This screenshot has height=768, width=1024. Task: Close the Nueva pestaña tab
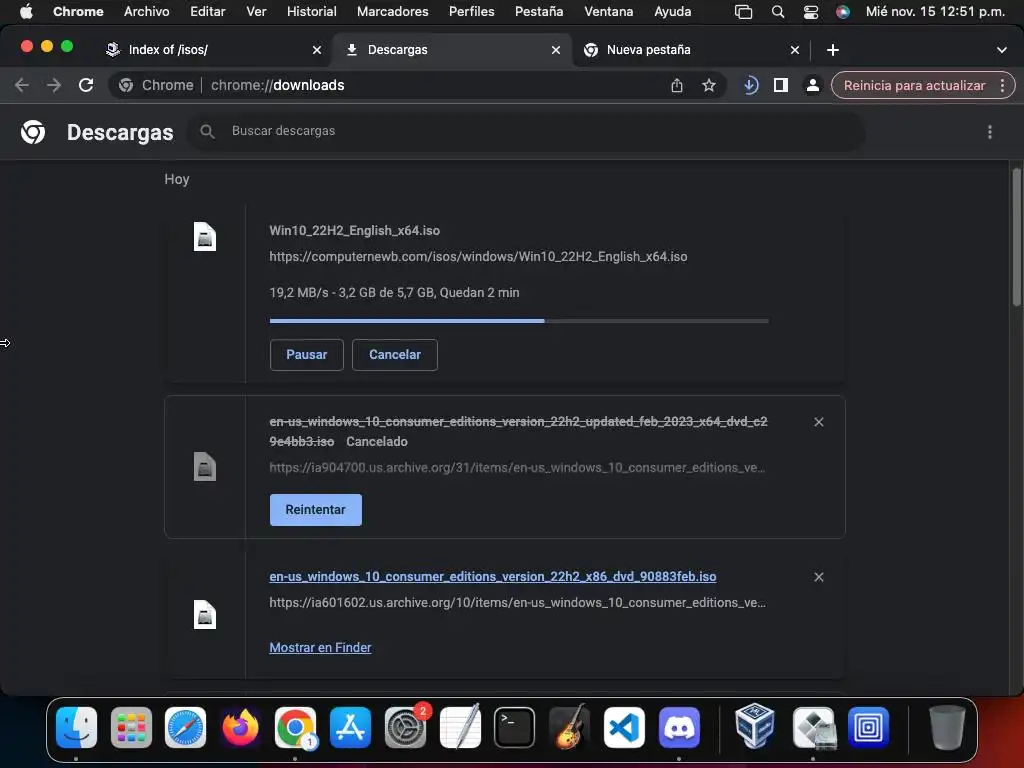click(x=794, y=50)
